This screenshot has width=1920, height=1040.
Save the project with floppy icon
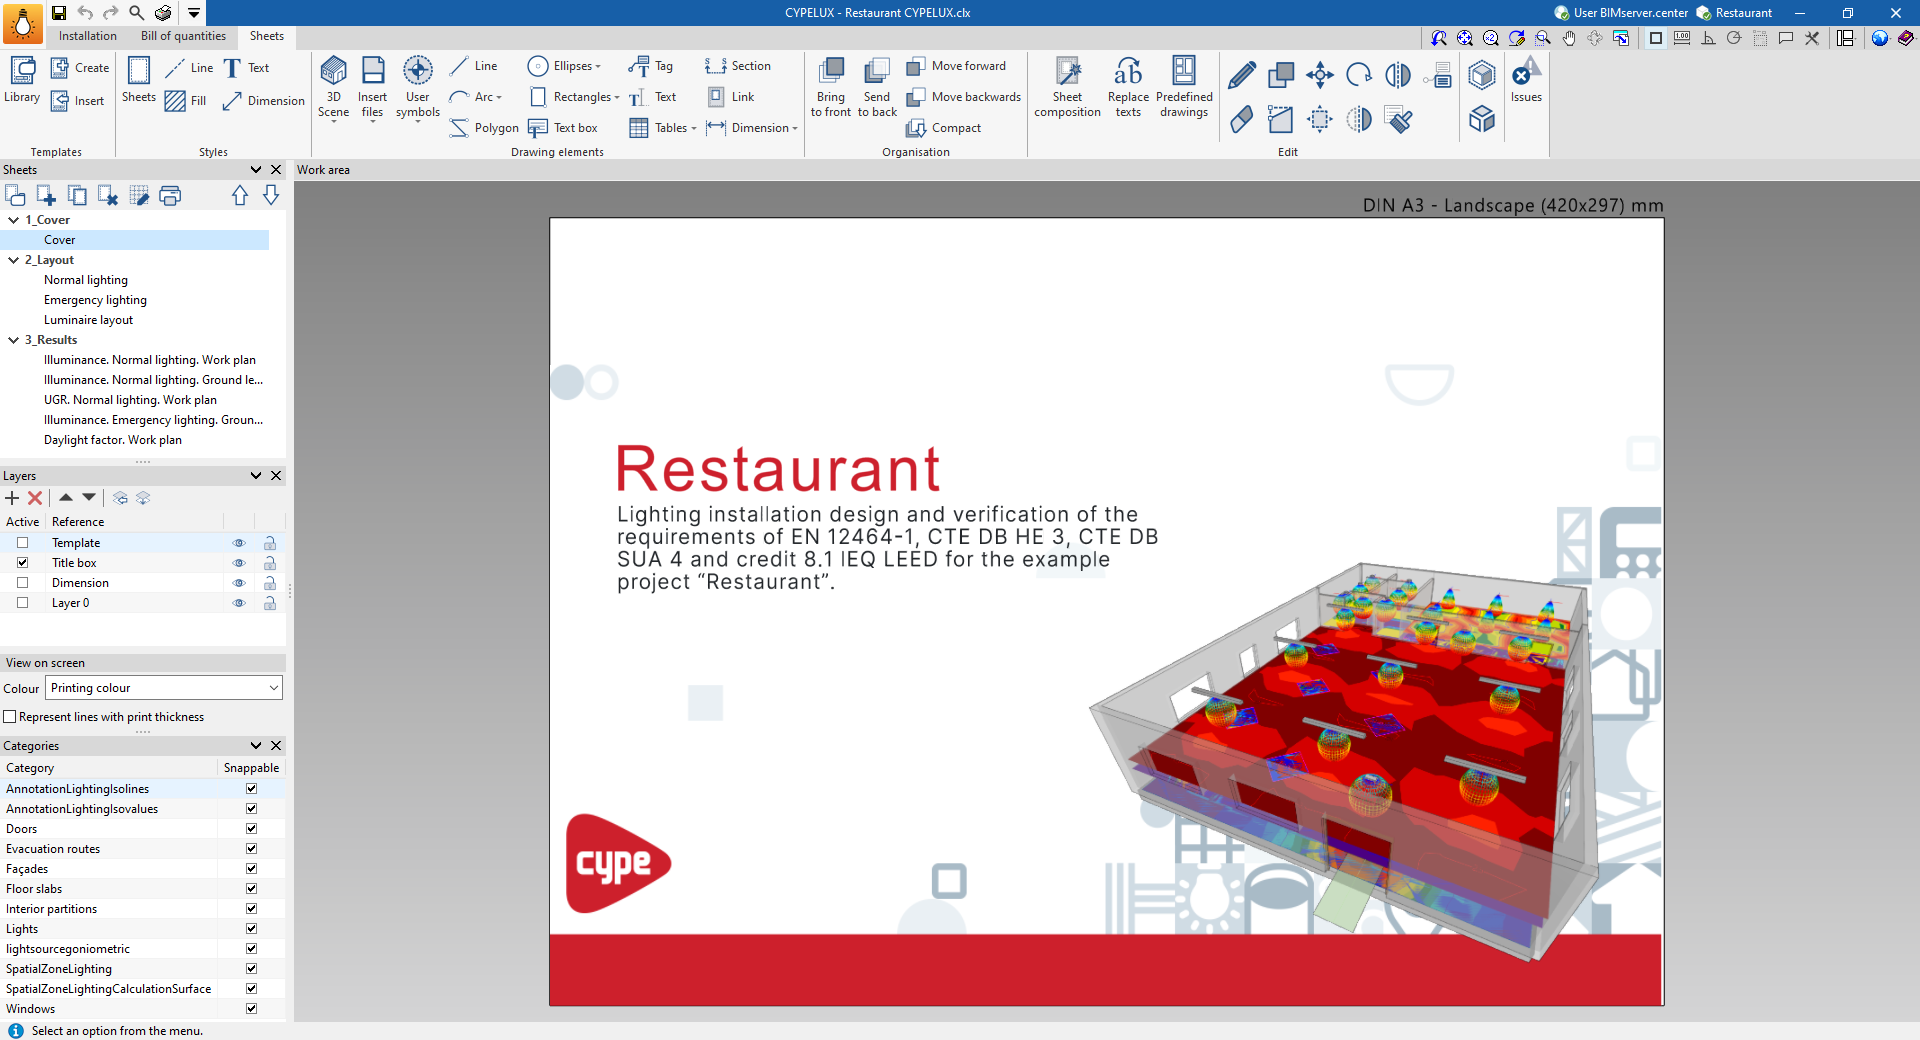(59, 13)
